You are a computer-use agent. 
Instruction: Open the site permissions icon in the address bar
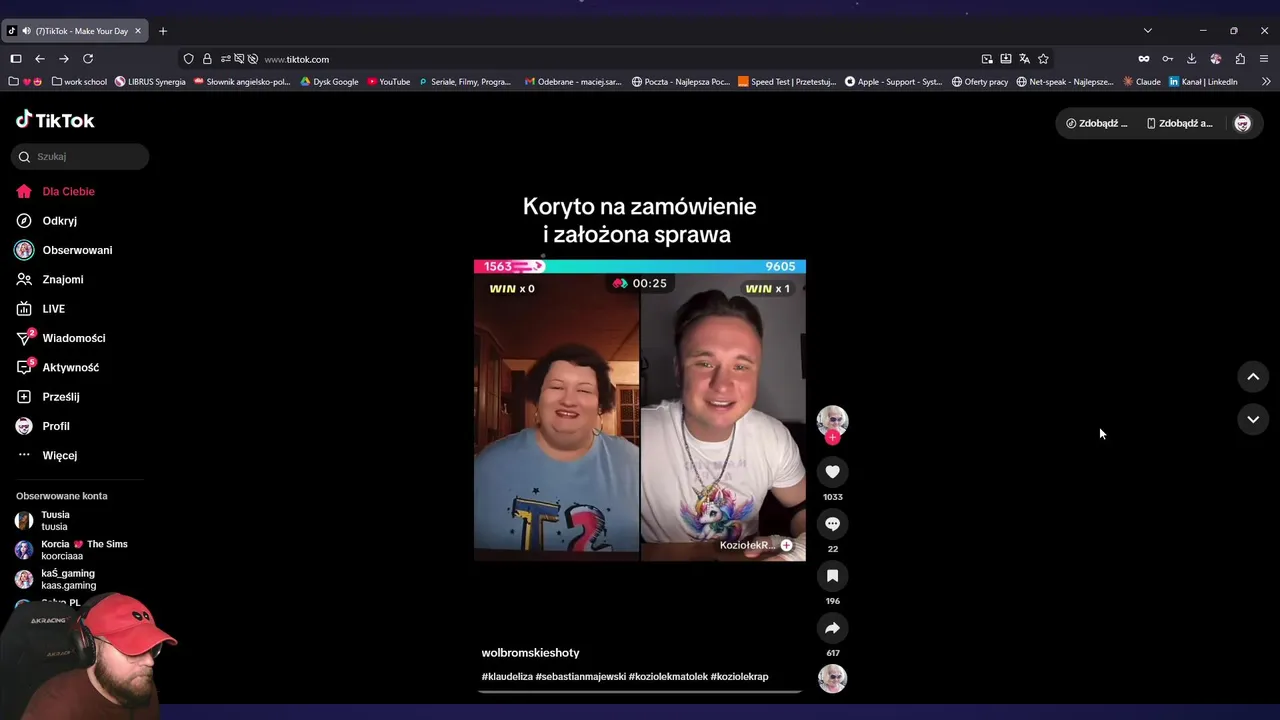(x=226, y=59)
